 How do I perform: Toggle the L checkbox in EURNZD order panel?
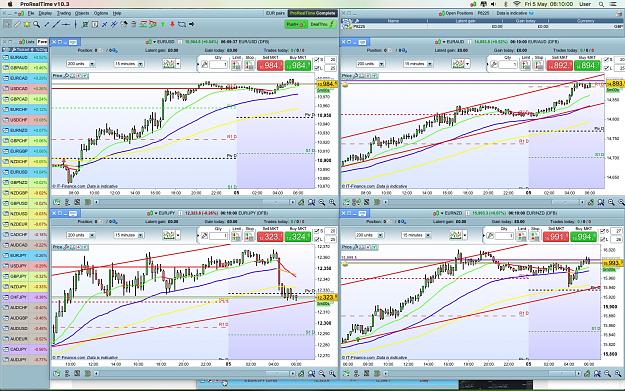click(603, 240)
